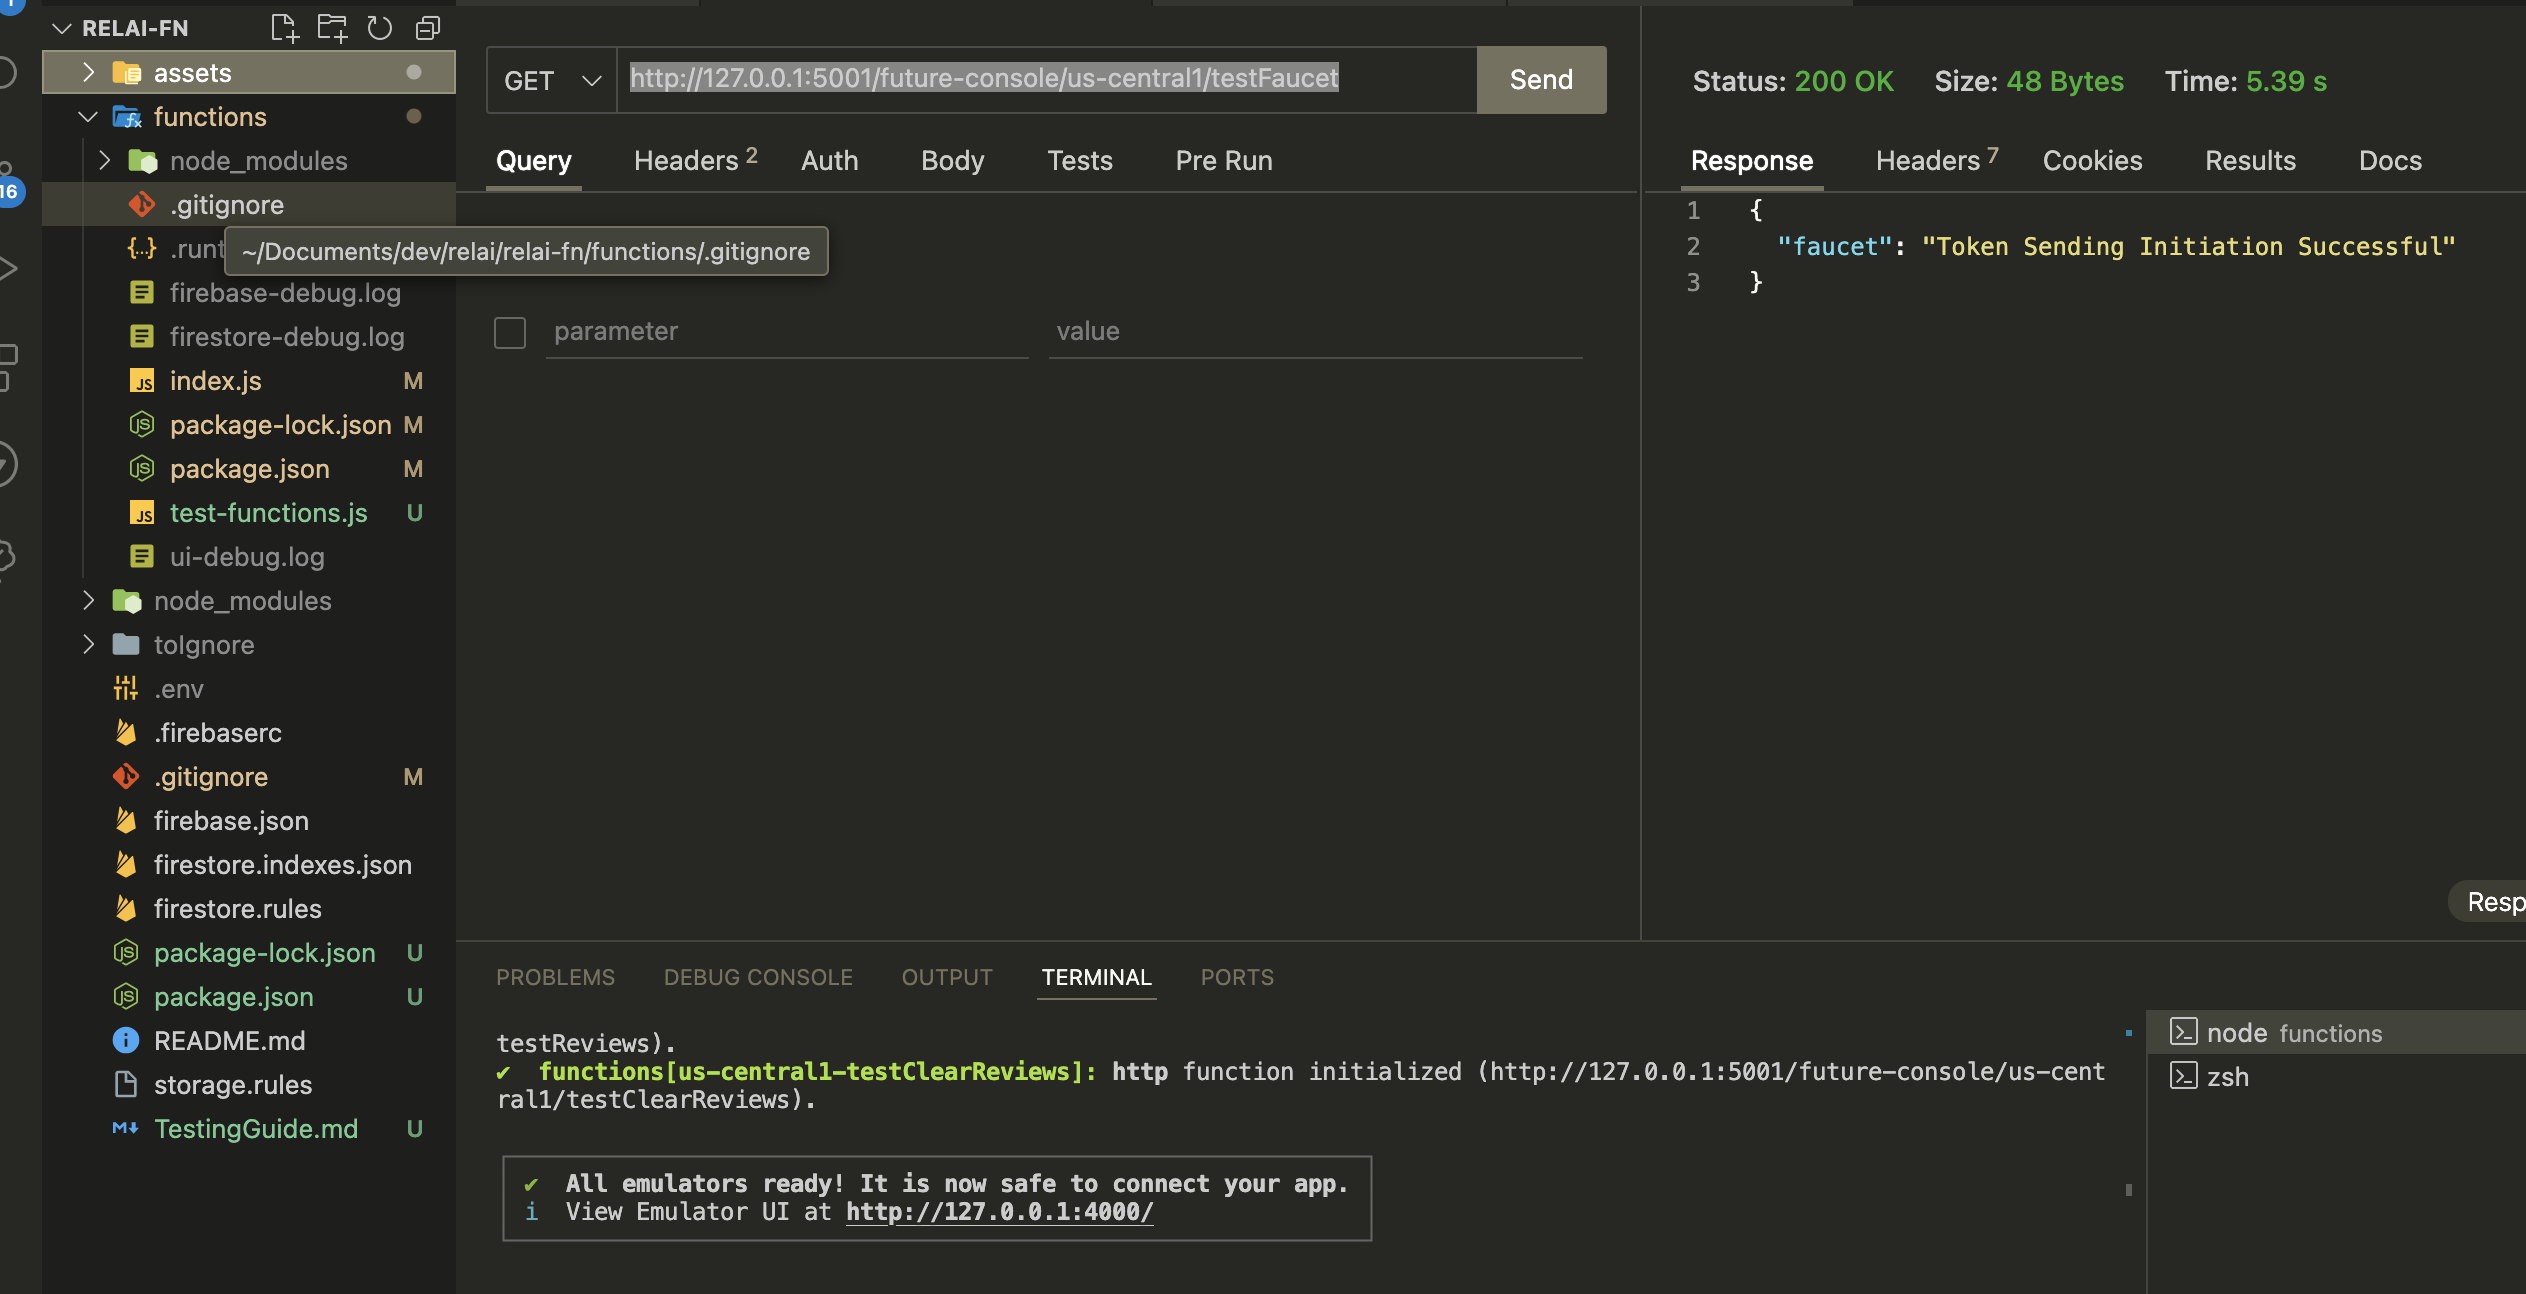2526x1294 pixels.
Task: Click the request URL input field
Action: [1046, 79]
